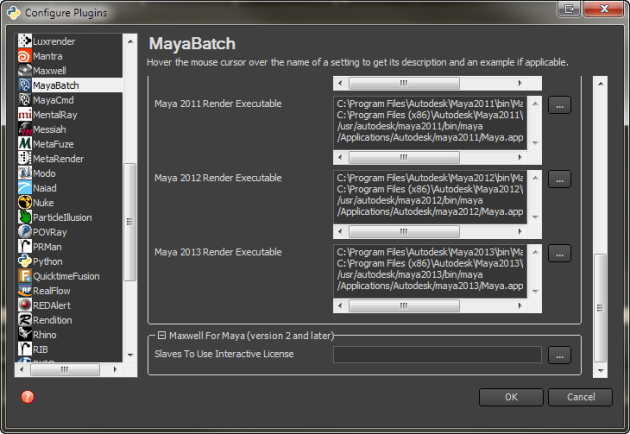Click the plugin list scroll up arrow
Screen dimensions: 630x434
[130, 41]
